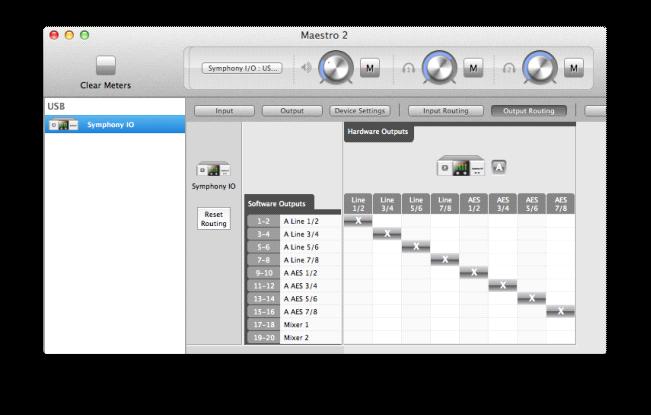Toggle routing X for A Line 1/2 to Line 1/2
The height and width of the screenshot is (415, 651).
(358, 221)
